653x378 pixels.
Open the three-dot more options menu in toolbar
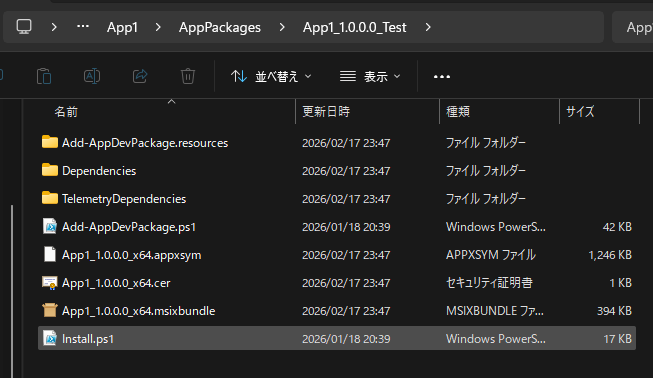coord(442,77)
